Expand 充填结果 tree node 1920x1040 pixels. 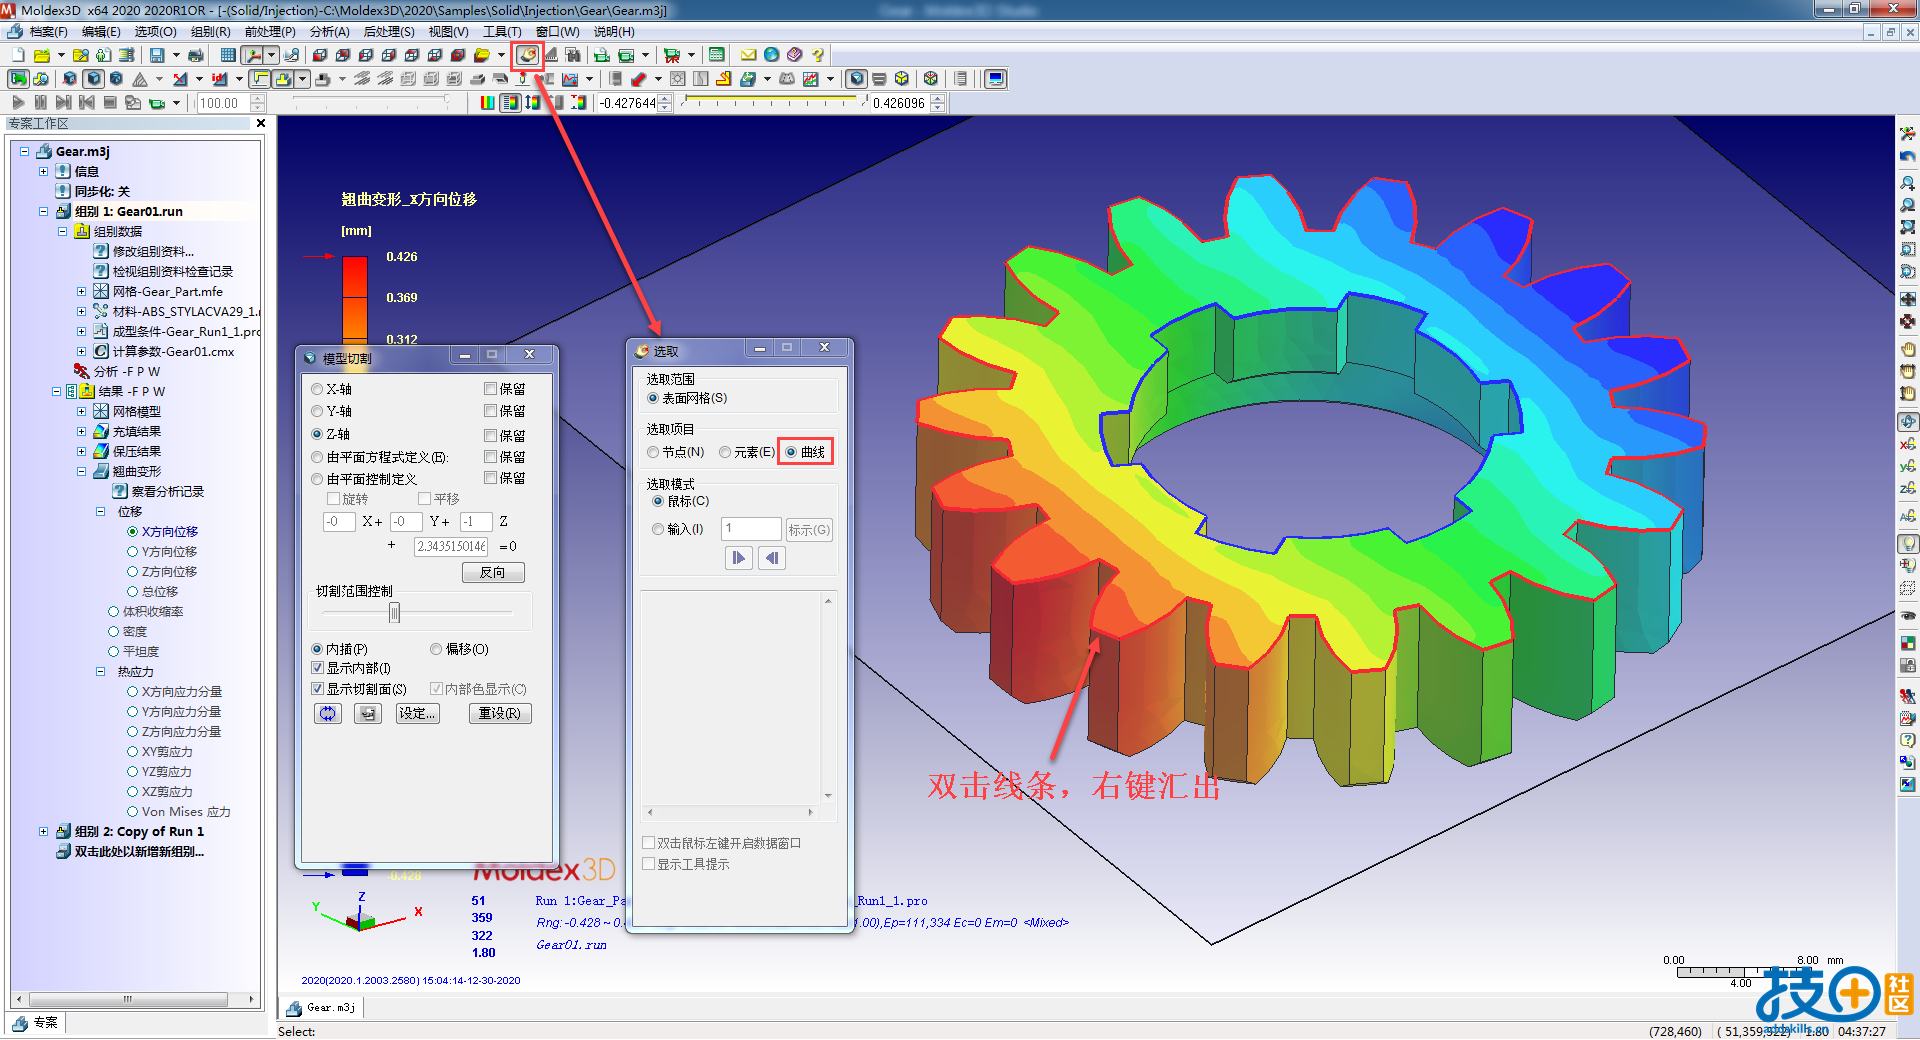[x=82, y=431]
